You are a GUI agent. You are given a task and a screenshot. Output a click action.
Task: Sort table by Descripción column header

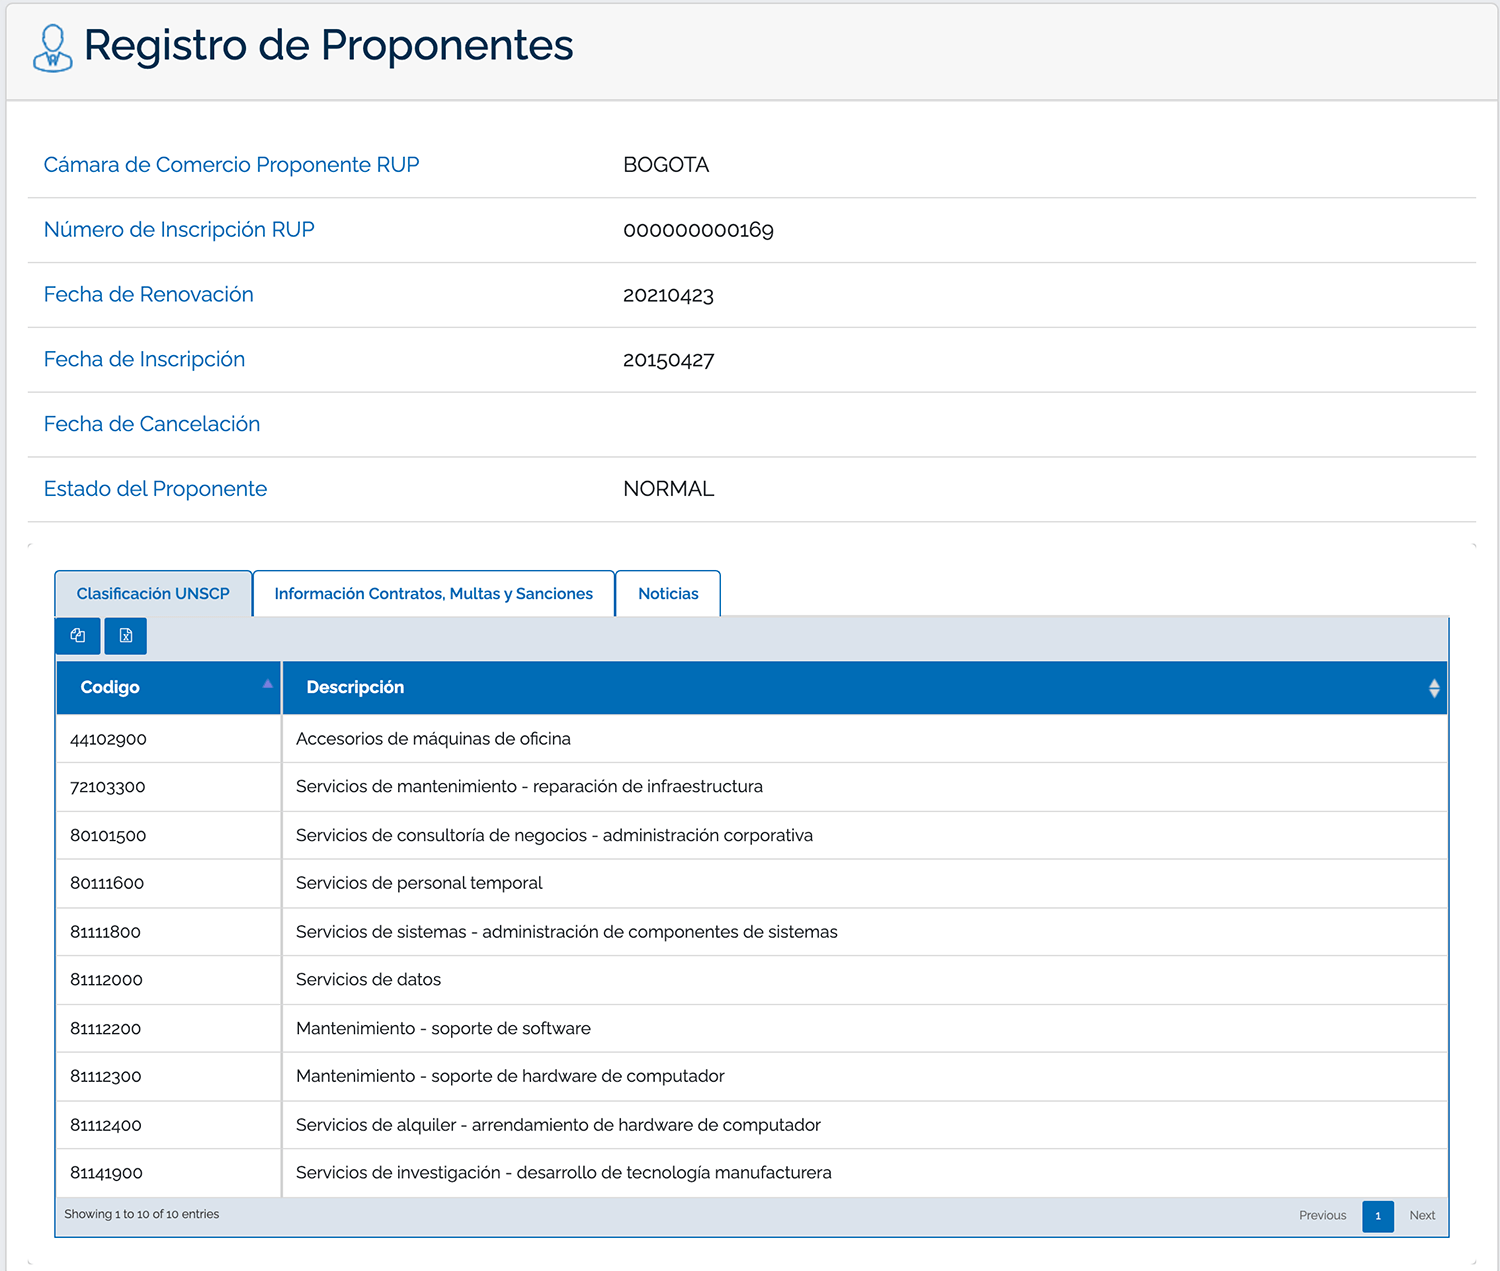pos(355,688)
